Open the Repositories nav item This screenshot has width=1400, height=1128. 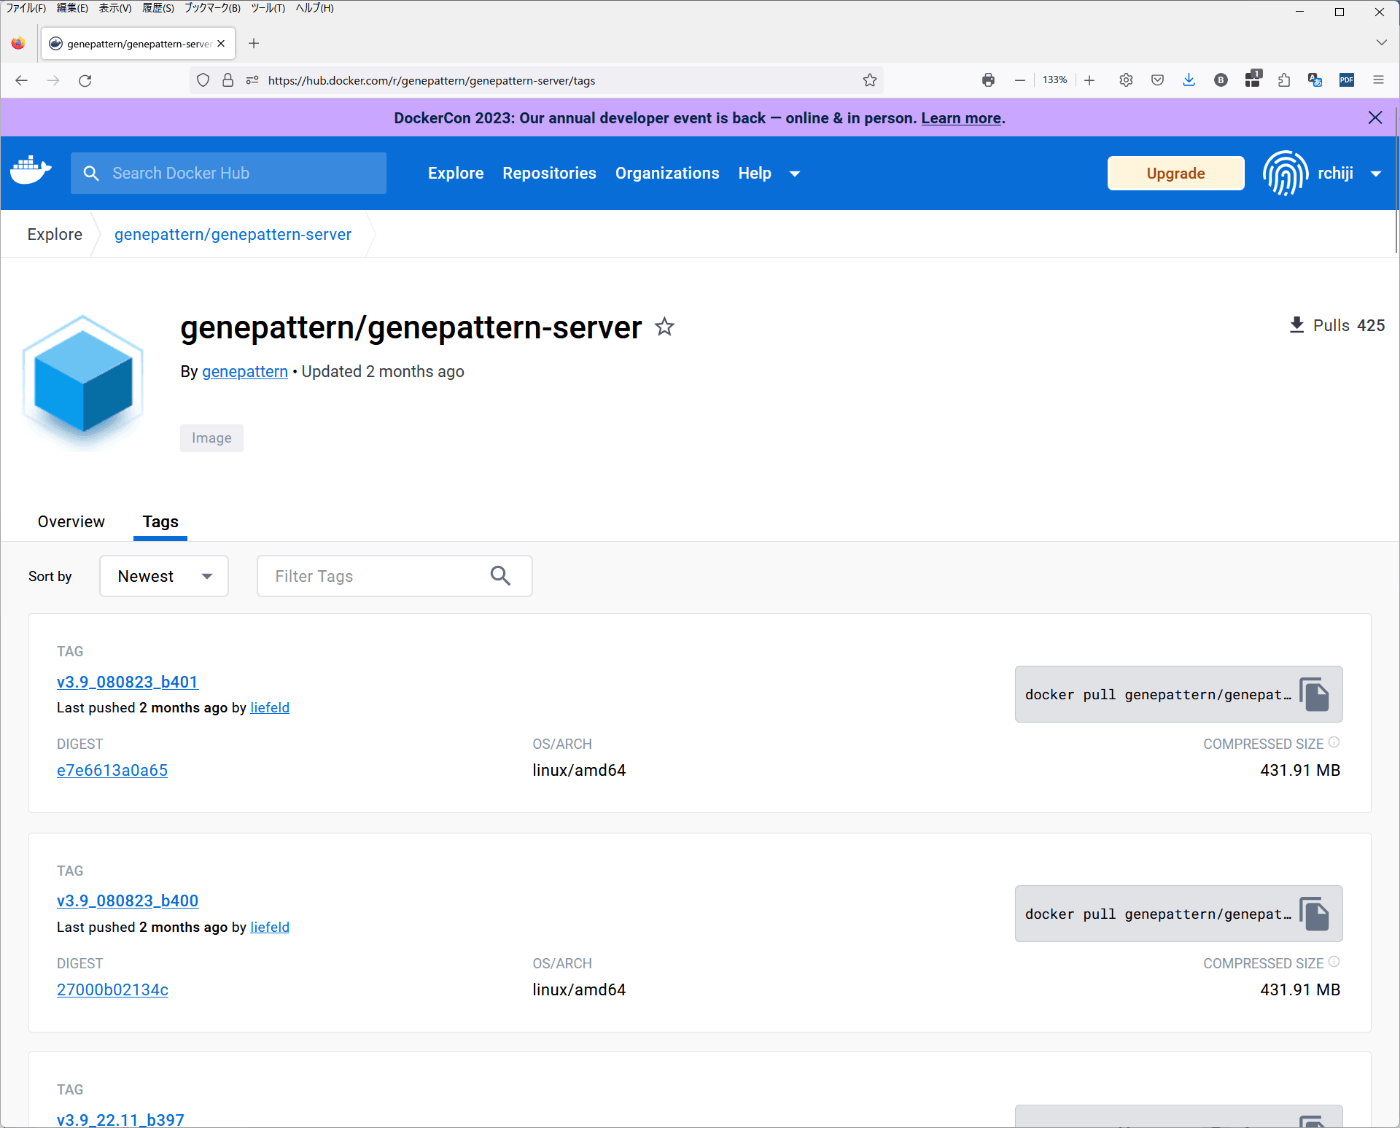pos(549,173)
